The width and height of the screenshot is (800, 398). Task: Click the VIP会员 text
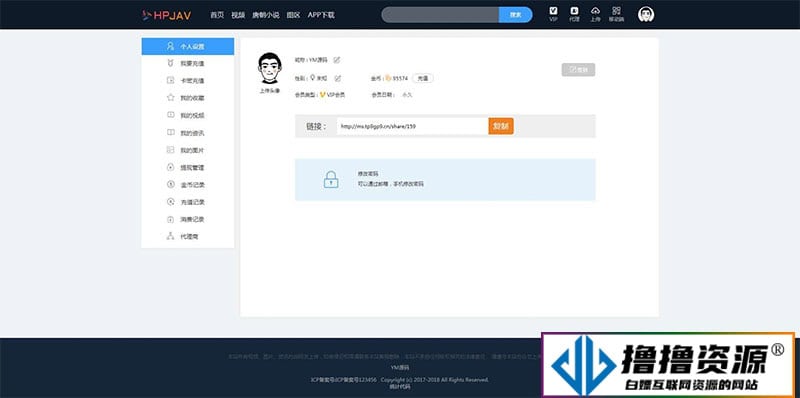pyautogui.click(x=336, y=95)
